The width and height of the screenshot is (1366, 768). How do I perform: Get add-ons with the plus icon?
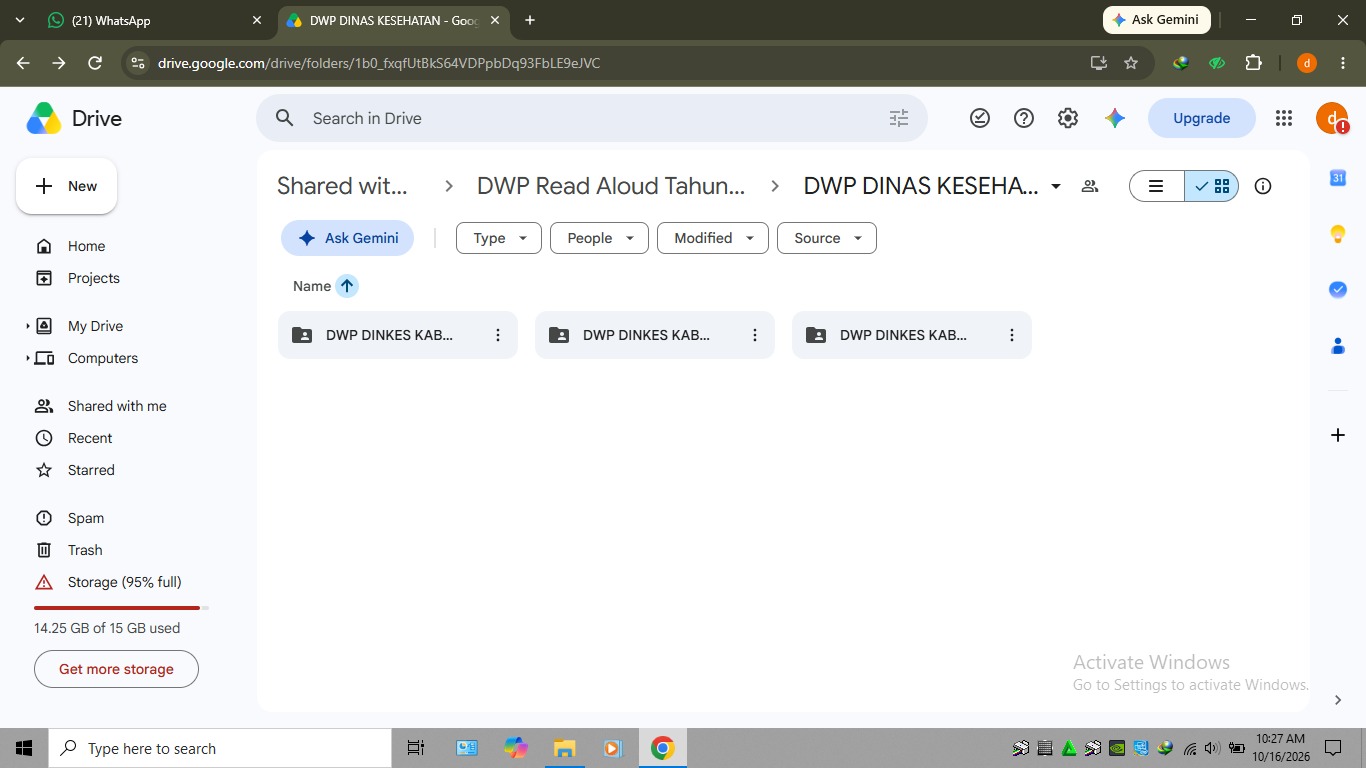pos(1338,435)
